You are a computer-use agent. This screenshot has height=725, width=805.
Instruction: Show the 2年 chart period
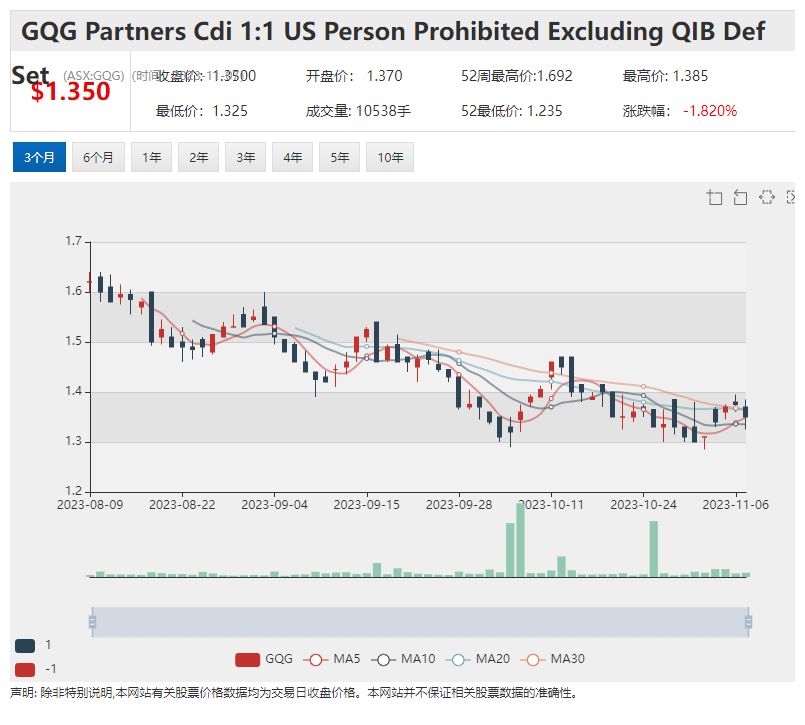[x=199, y=158]
